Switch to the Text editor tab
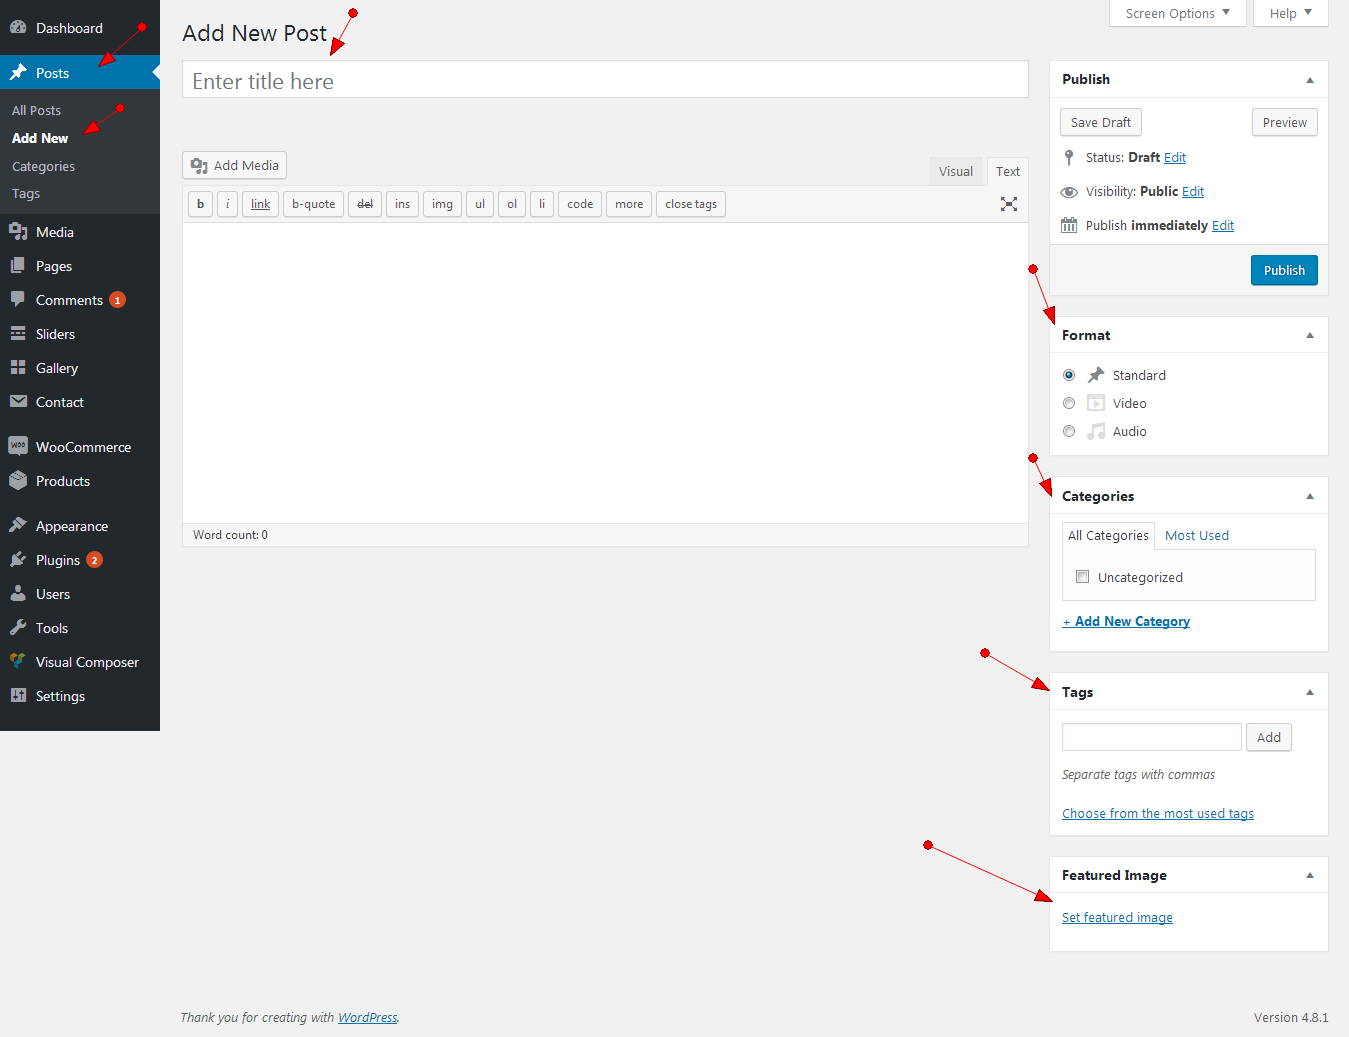 pyautogui.click(x=1008, y=171)
